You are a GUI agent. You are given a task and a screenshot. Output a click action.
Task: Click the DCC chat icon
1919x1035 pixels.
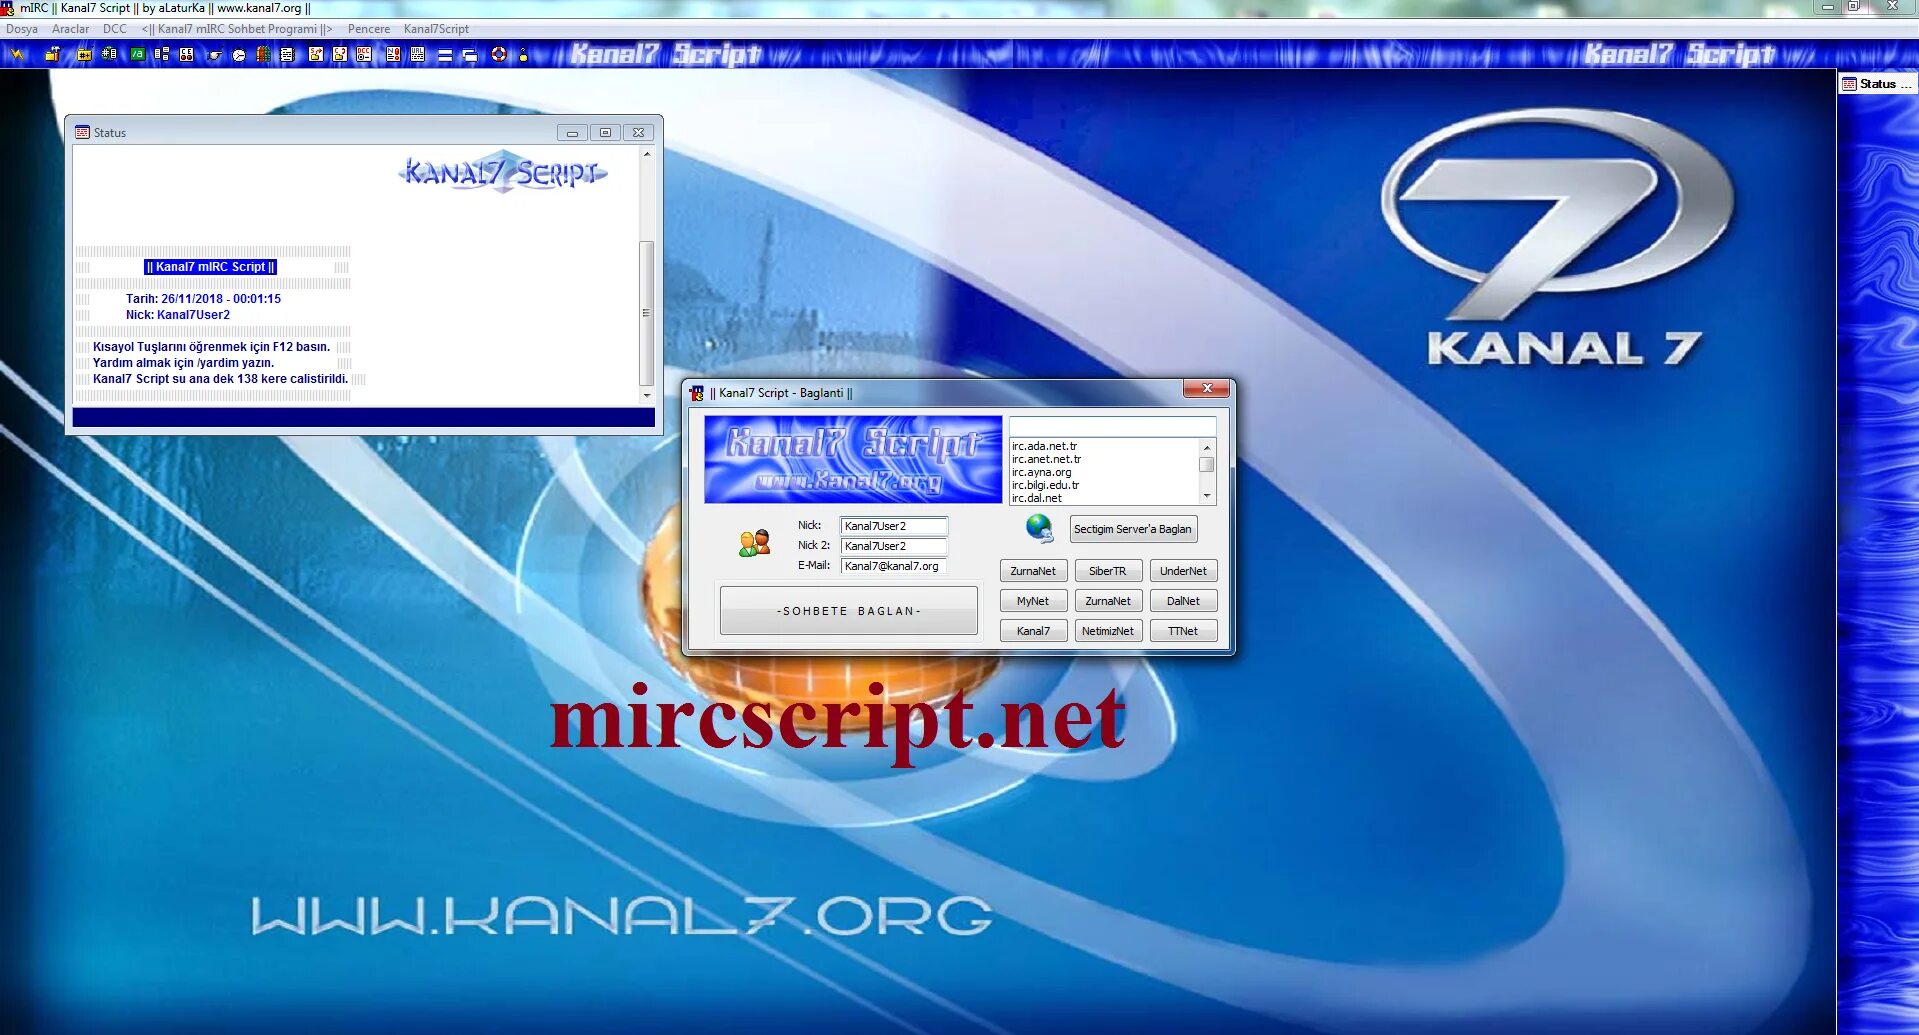340,54
